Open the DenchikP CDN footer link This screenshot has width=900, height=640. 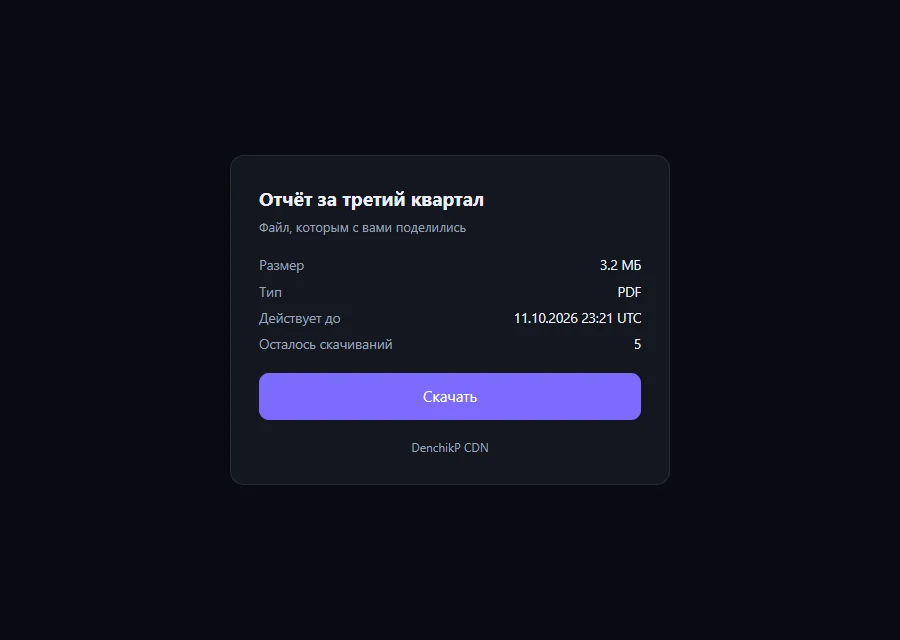tap(449, 448)
